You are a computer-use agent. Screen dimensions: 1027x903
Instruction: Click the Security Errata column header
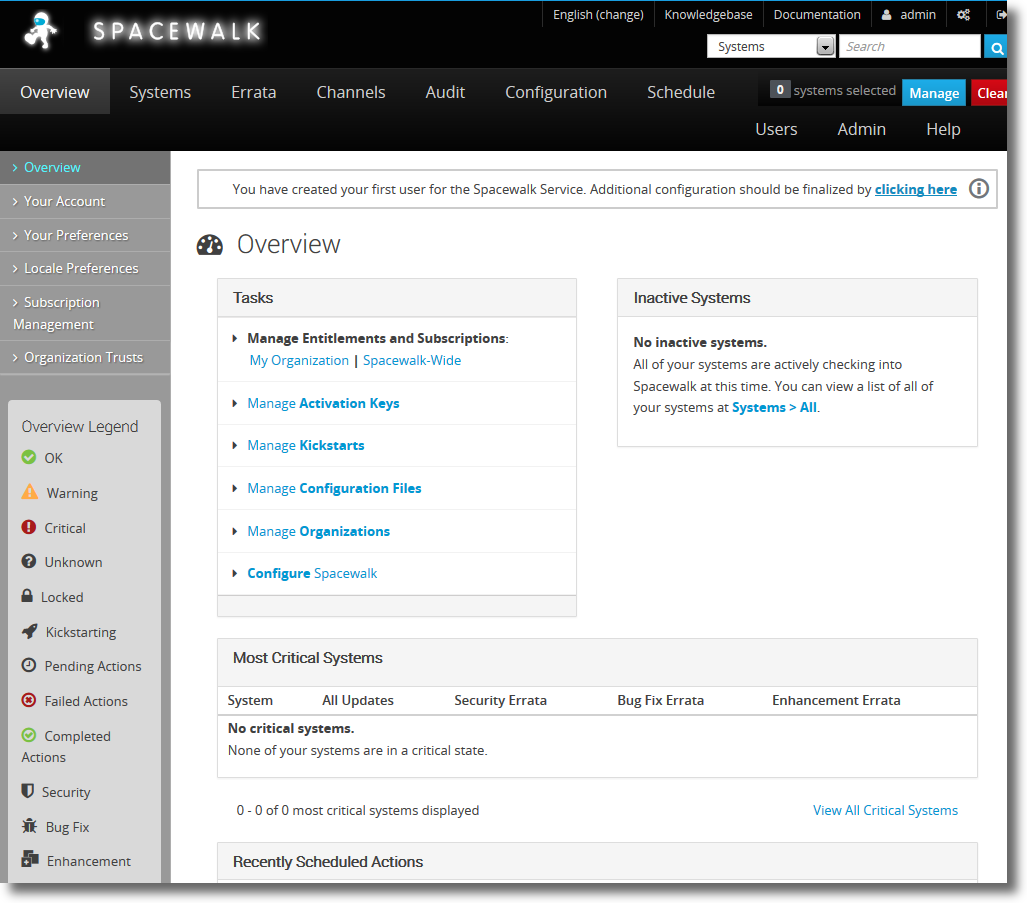coord(500,700)
